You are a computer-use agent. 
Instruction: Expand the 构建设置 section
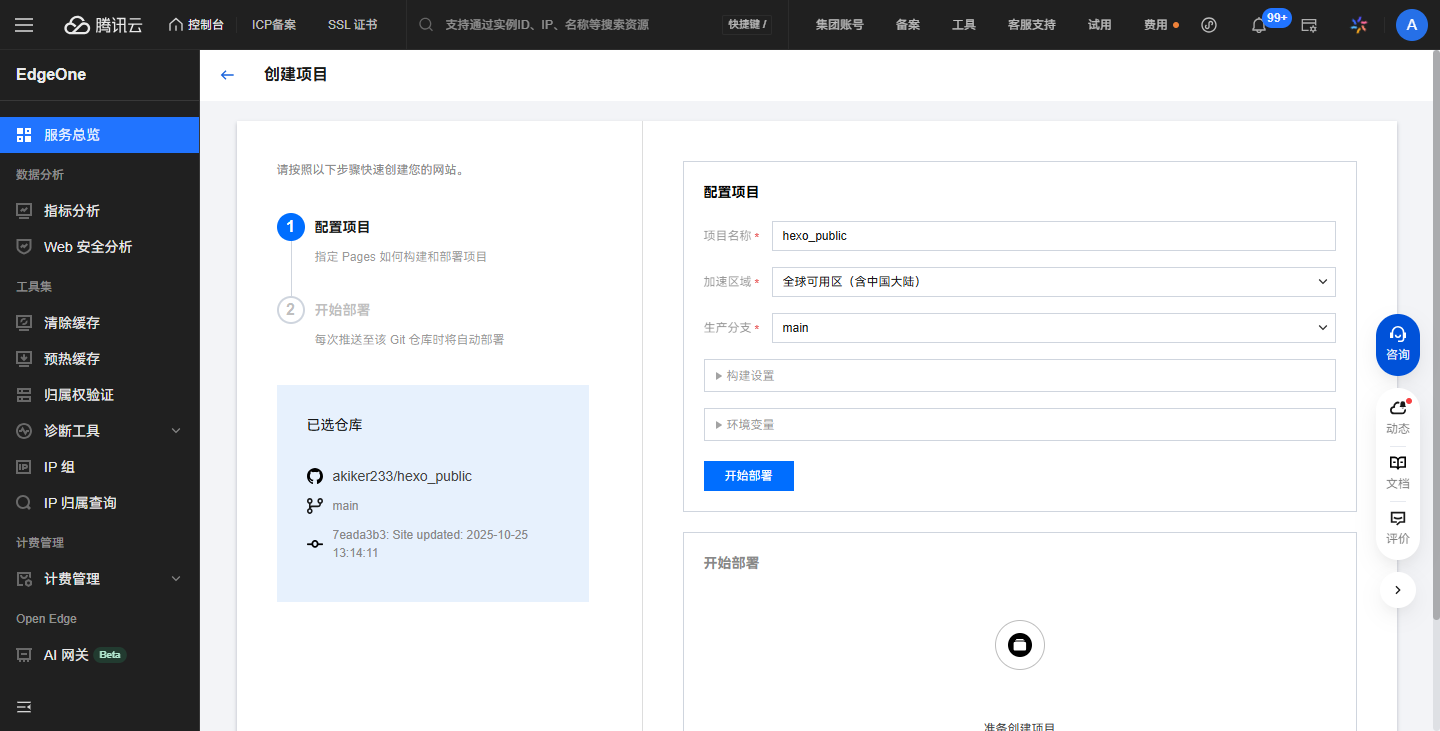pyautogui.click(x=1019, y=376)
